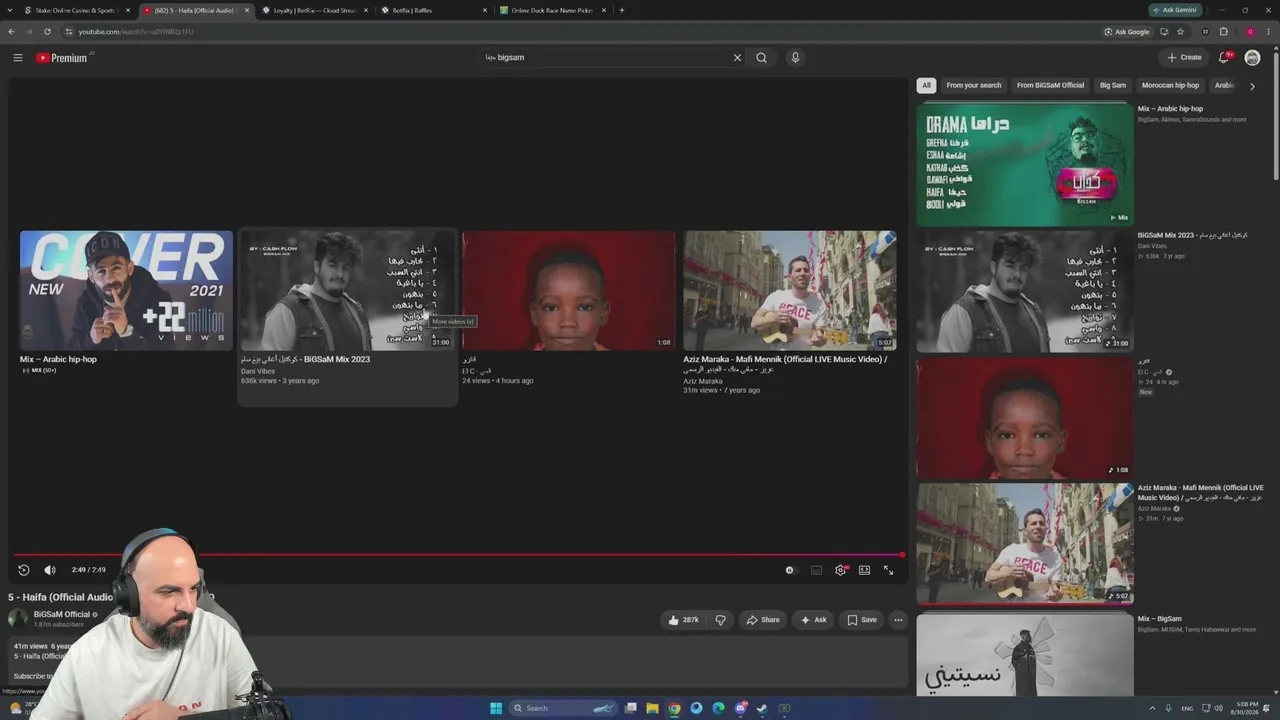1280x720 pixels.
Task: Open the sidebar Mix – Arabic hip-hop title
Action: (1170, 109)
